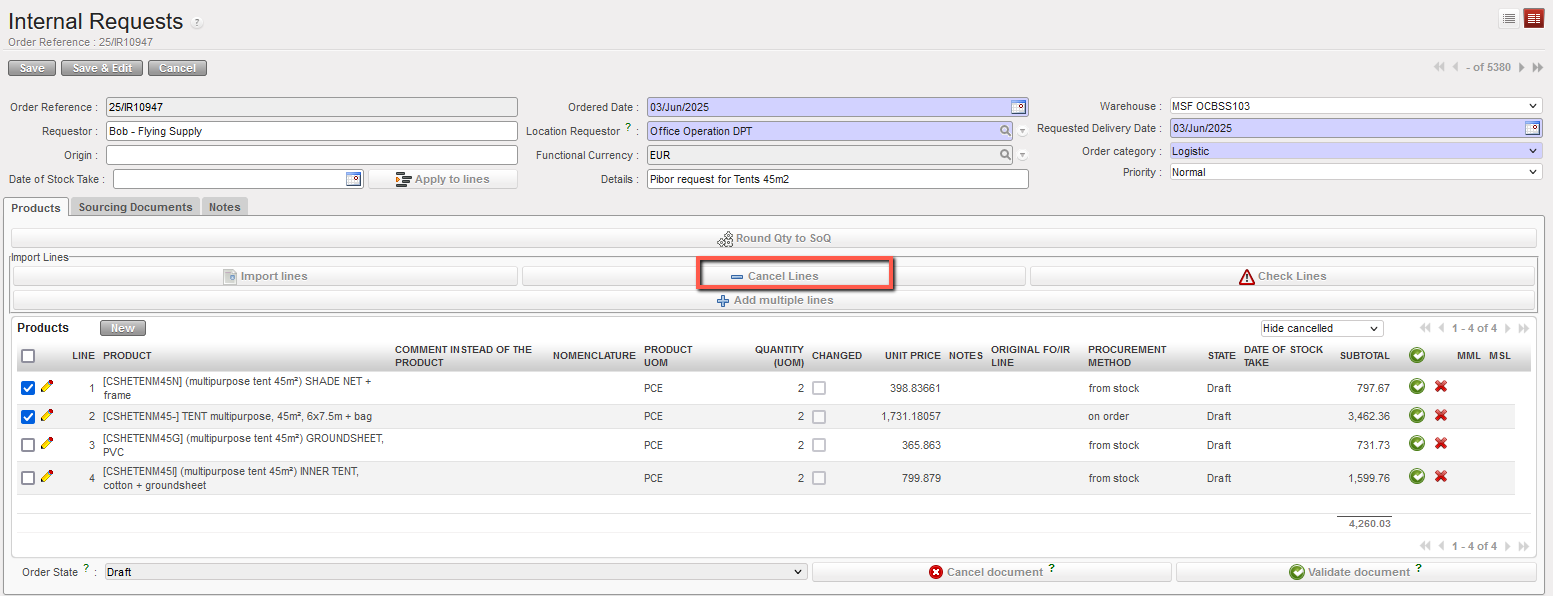1553x596 pixels.
Task: Click the red X delete icon on line 4
Action: coord(1441,477)
